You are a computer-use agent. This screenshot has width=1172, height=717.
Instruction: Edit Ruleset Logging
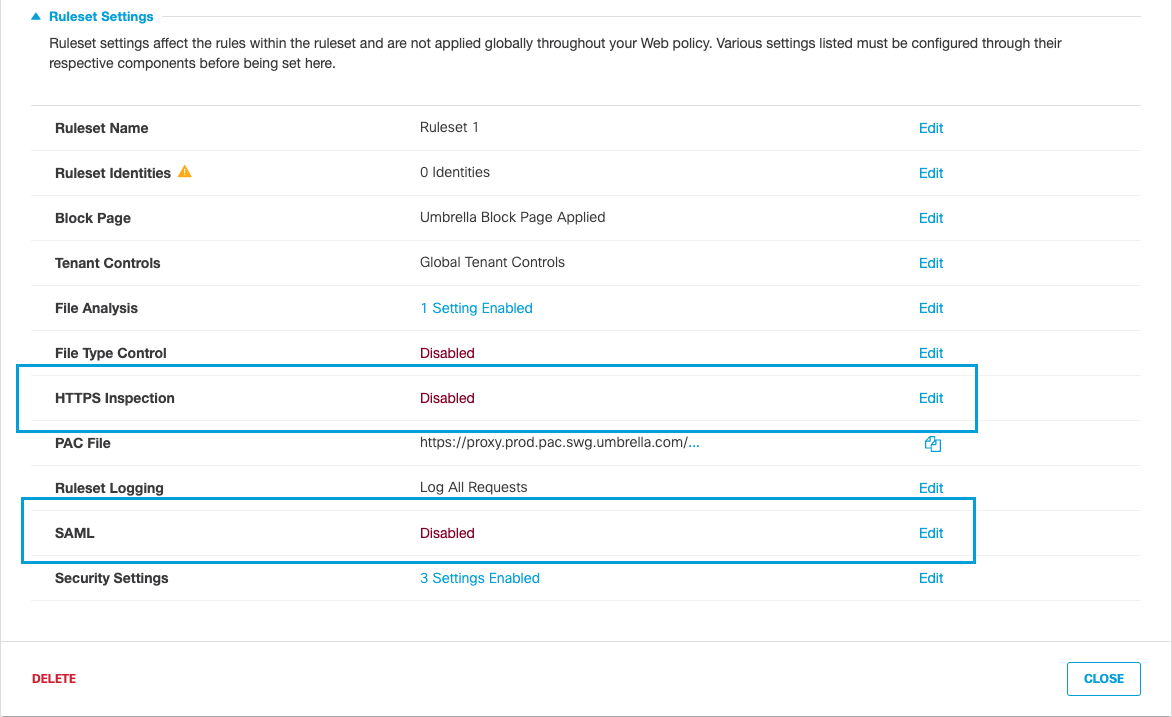[x=930, y=487]
